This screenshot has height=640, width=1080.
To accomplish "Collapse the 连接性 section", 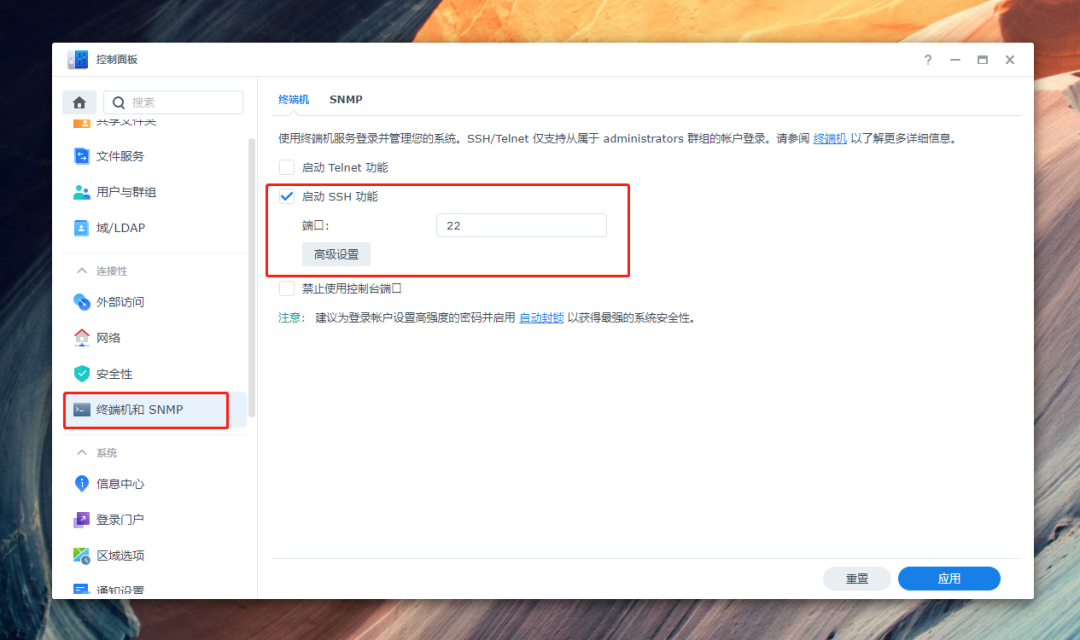I will 82,271.
